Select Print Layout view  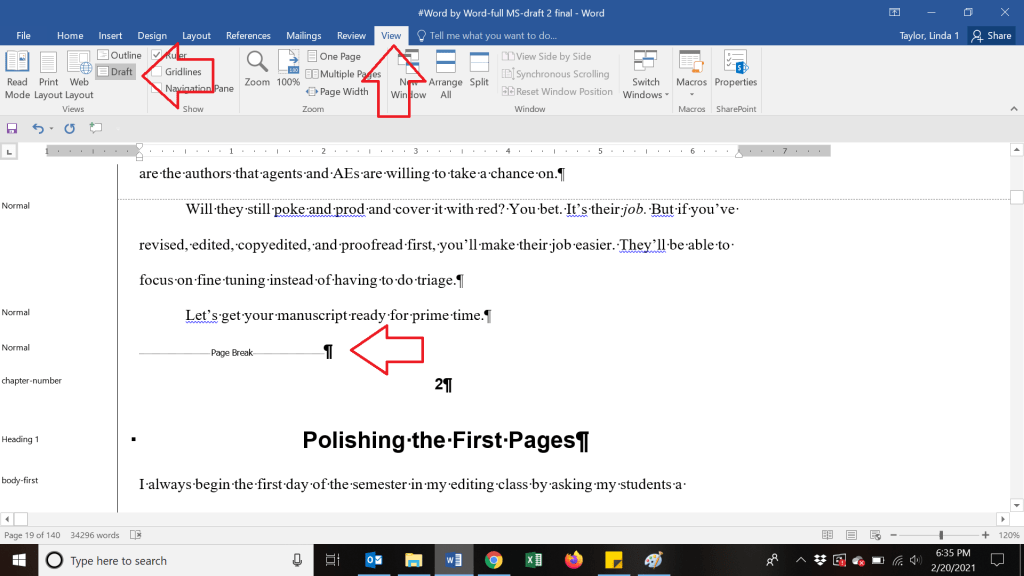[x=48, y=74]
